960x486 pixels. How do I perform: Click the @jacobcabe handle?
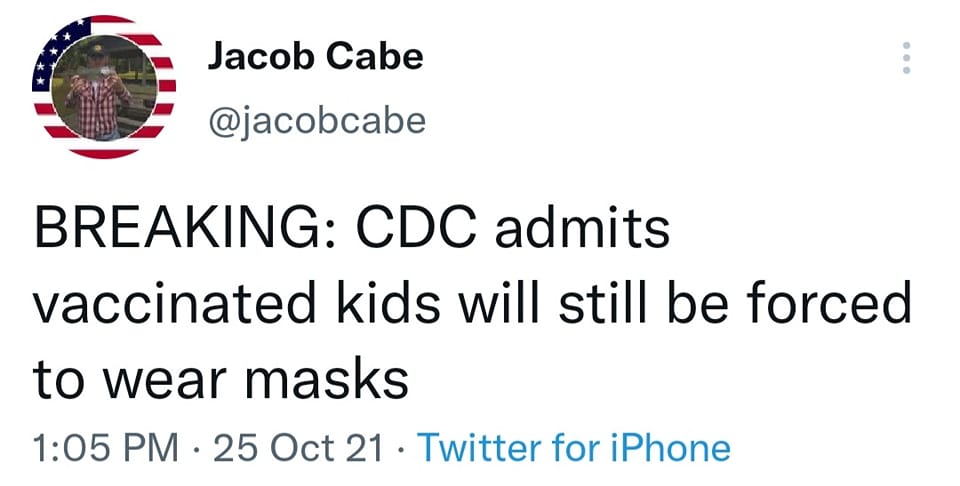tap(316, 121)
